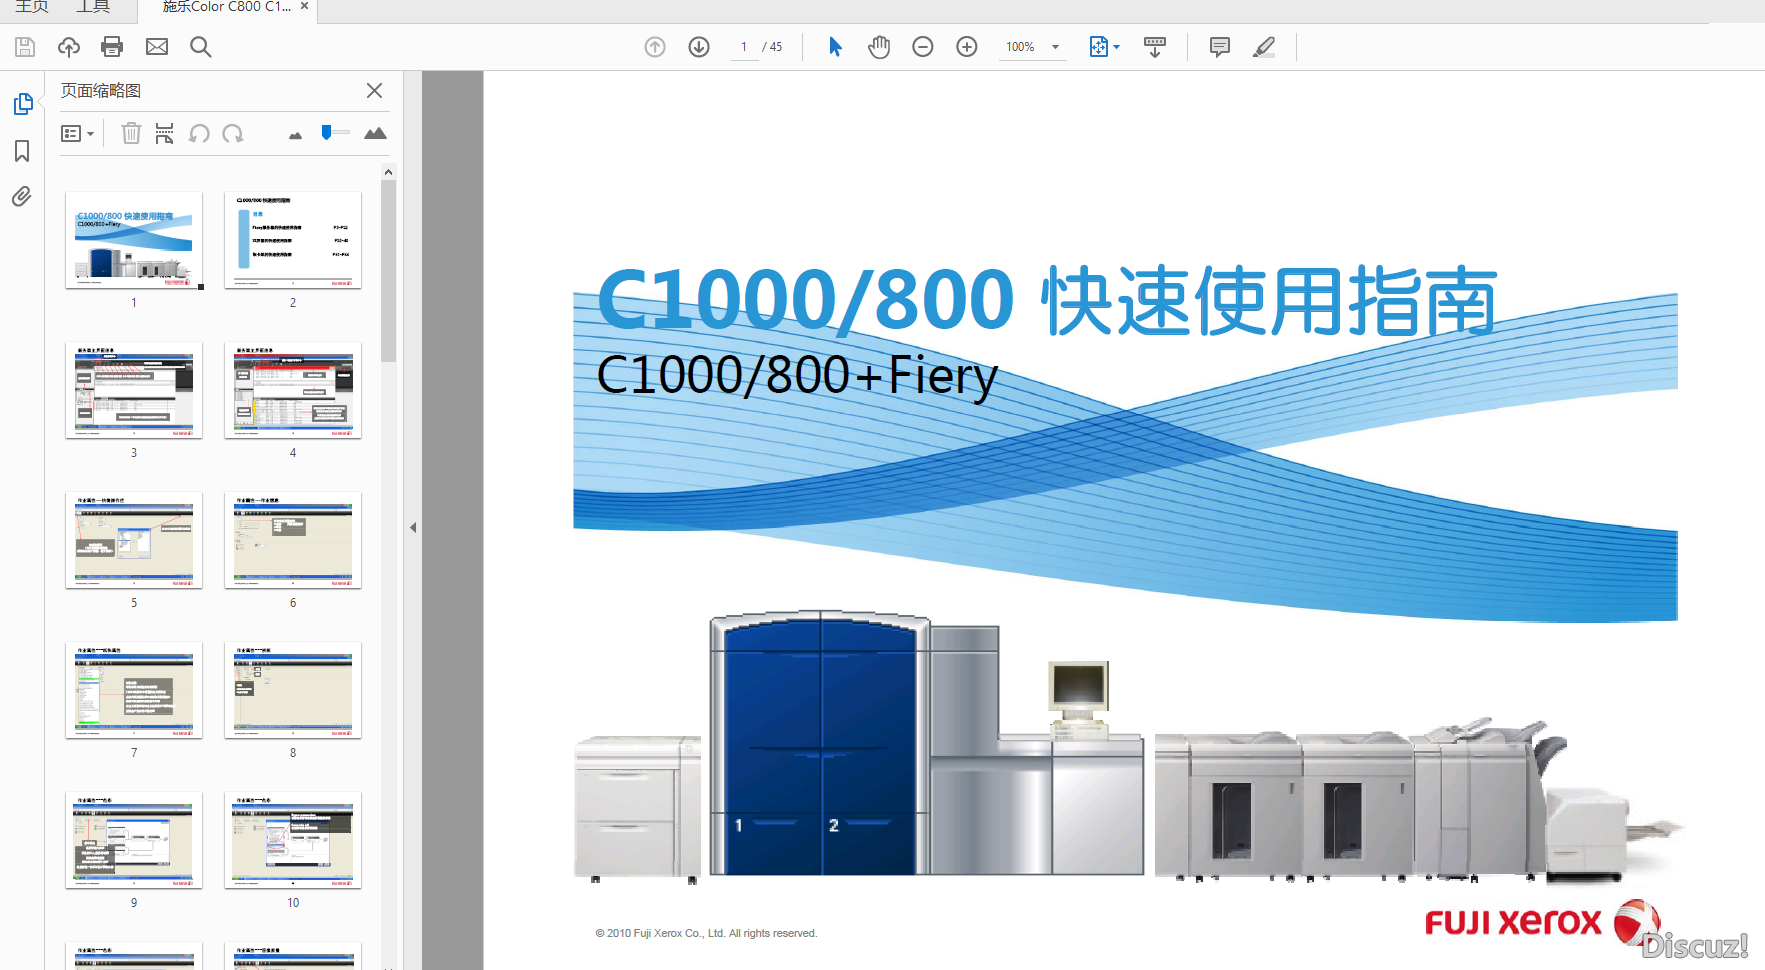The width and height of the screenshot is (1765, 970).
Task: Click the Zoom in plus icon
Action: pos(967,47)
